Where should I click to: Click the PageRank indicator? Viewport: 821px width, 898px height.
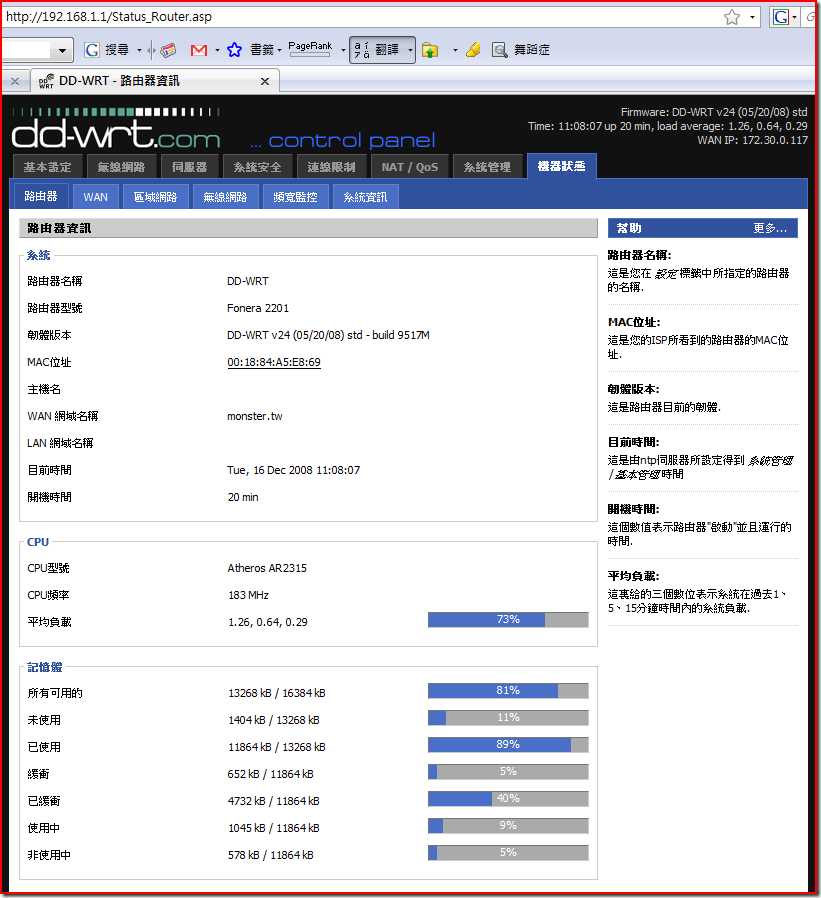point(310,49)
